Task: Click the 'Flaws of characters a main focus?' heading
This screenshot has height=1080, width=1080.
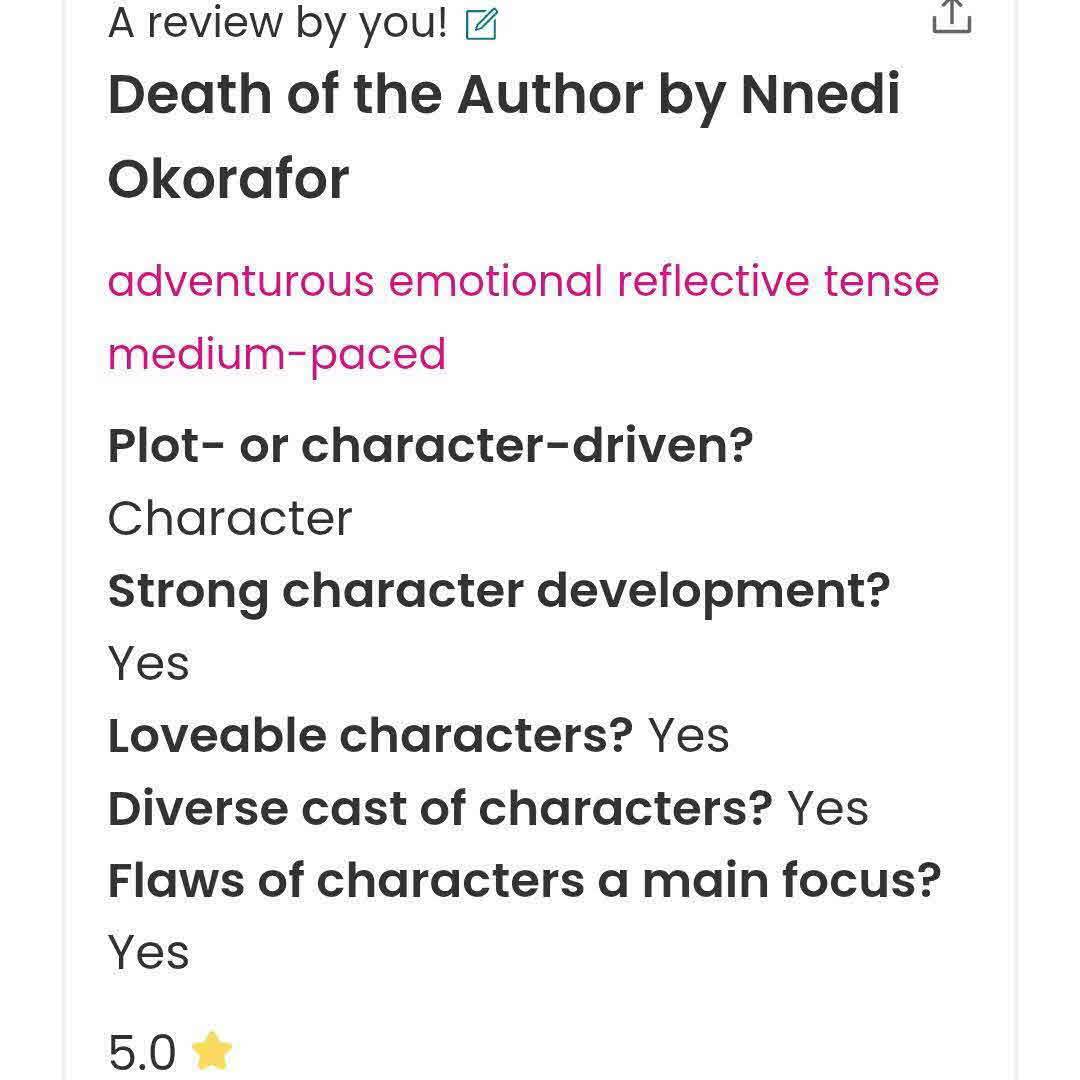Action: (525, 880)
